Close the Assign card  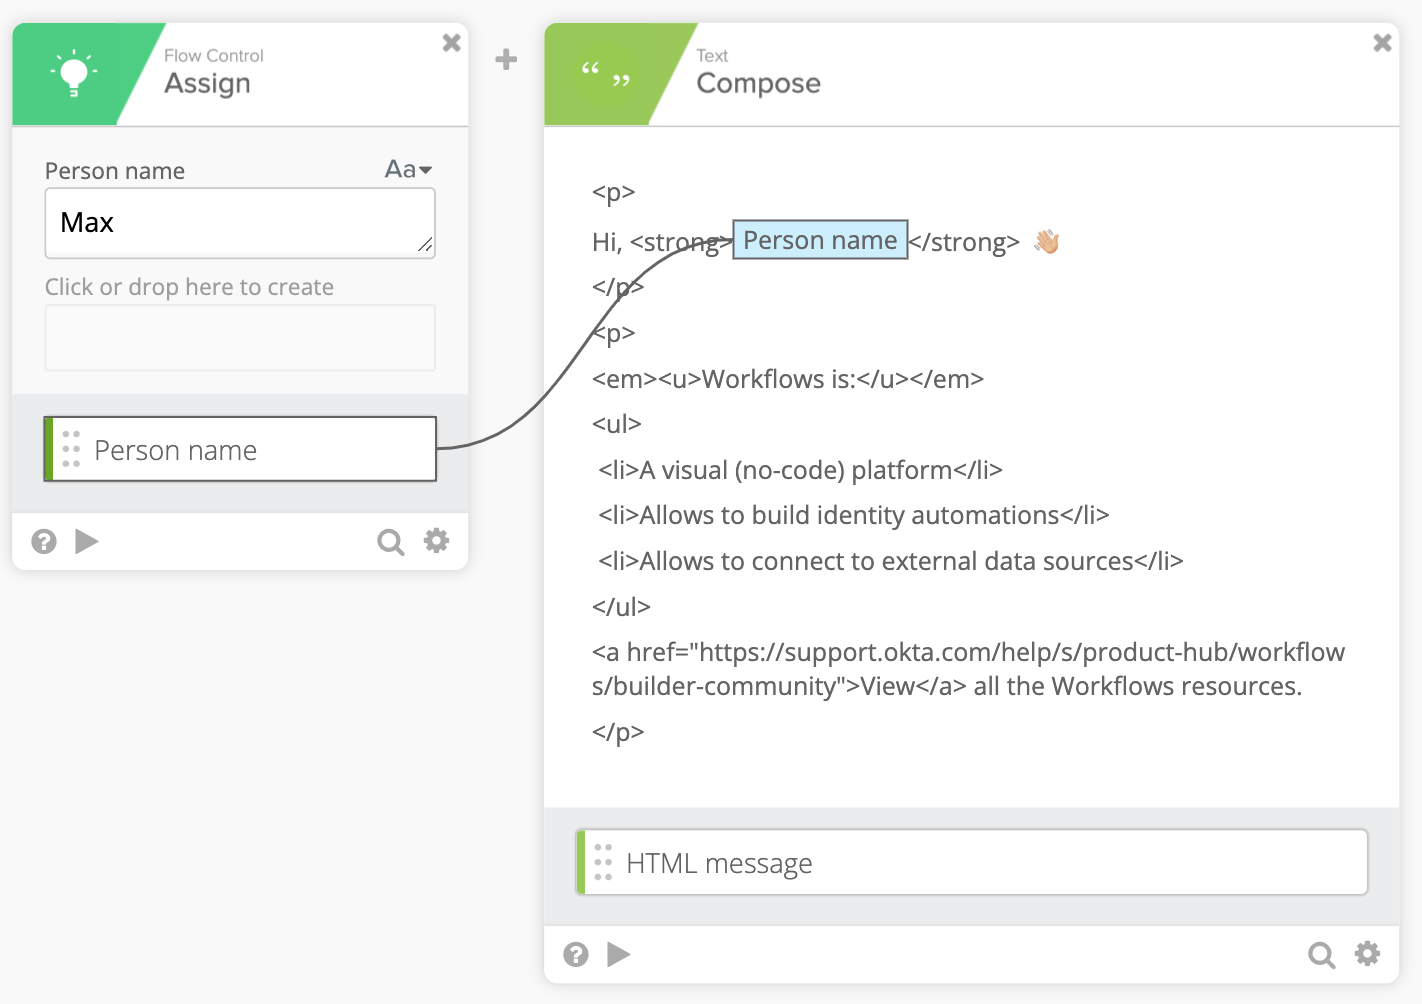point(451,42)
